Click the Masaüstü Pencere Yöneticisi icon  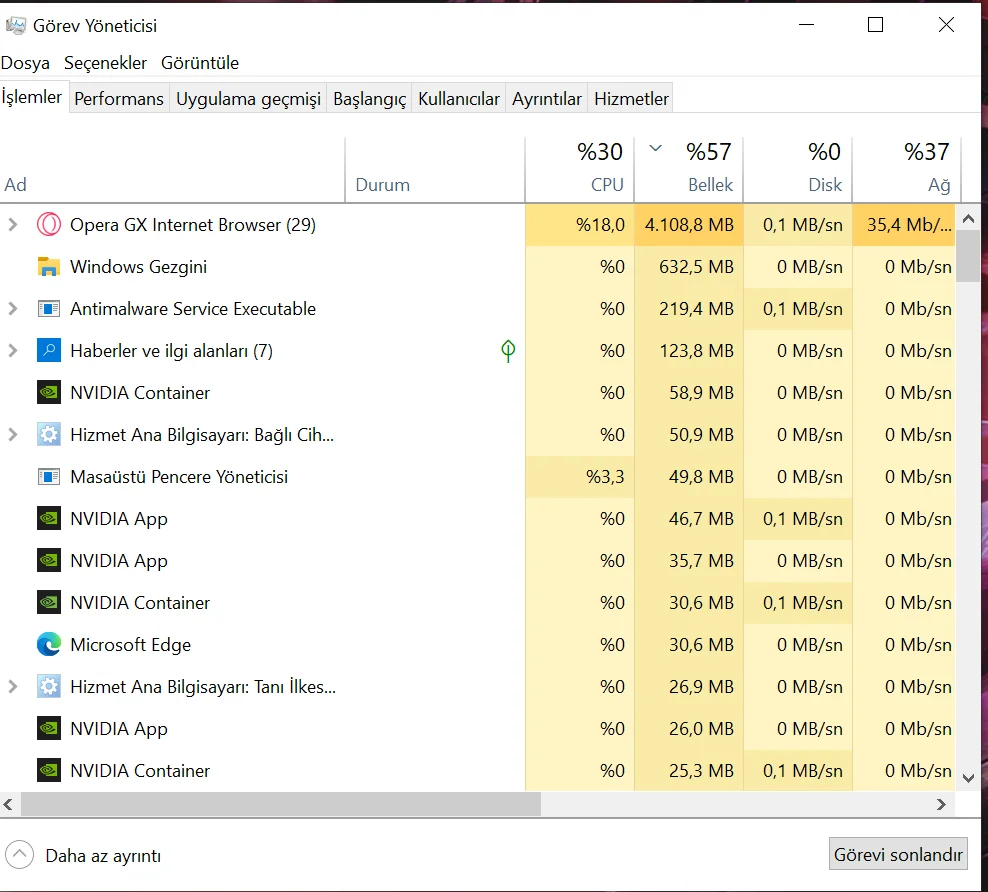pos(48,477)
